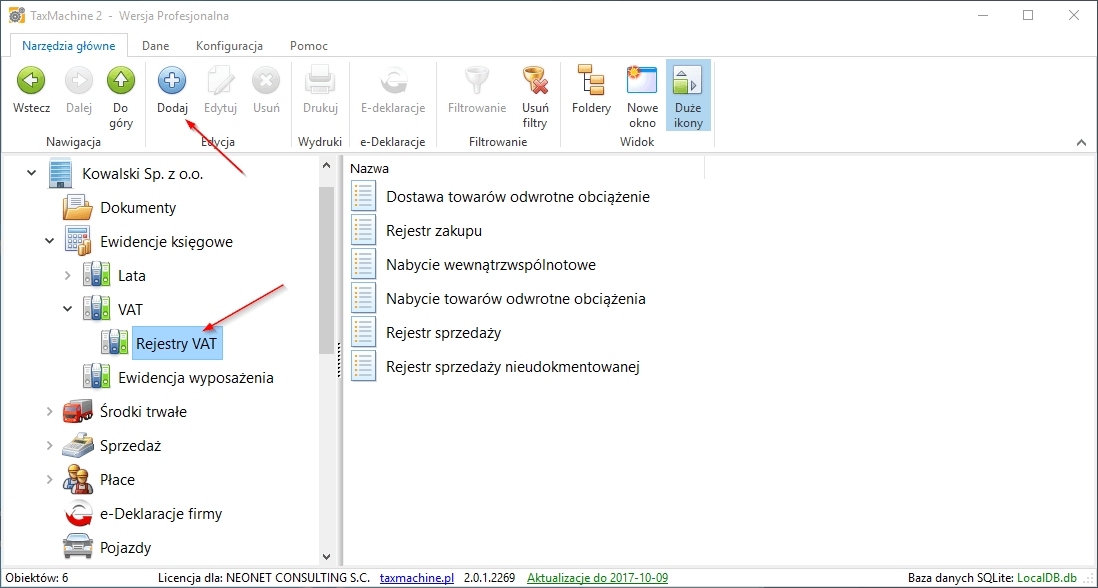The width and height of the screenshot is (1098, 588).
Task: Open the Konfiguracja ribbon tab
Action: pyautogui.click(x=229, y=46)
